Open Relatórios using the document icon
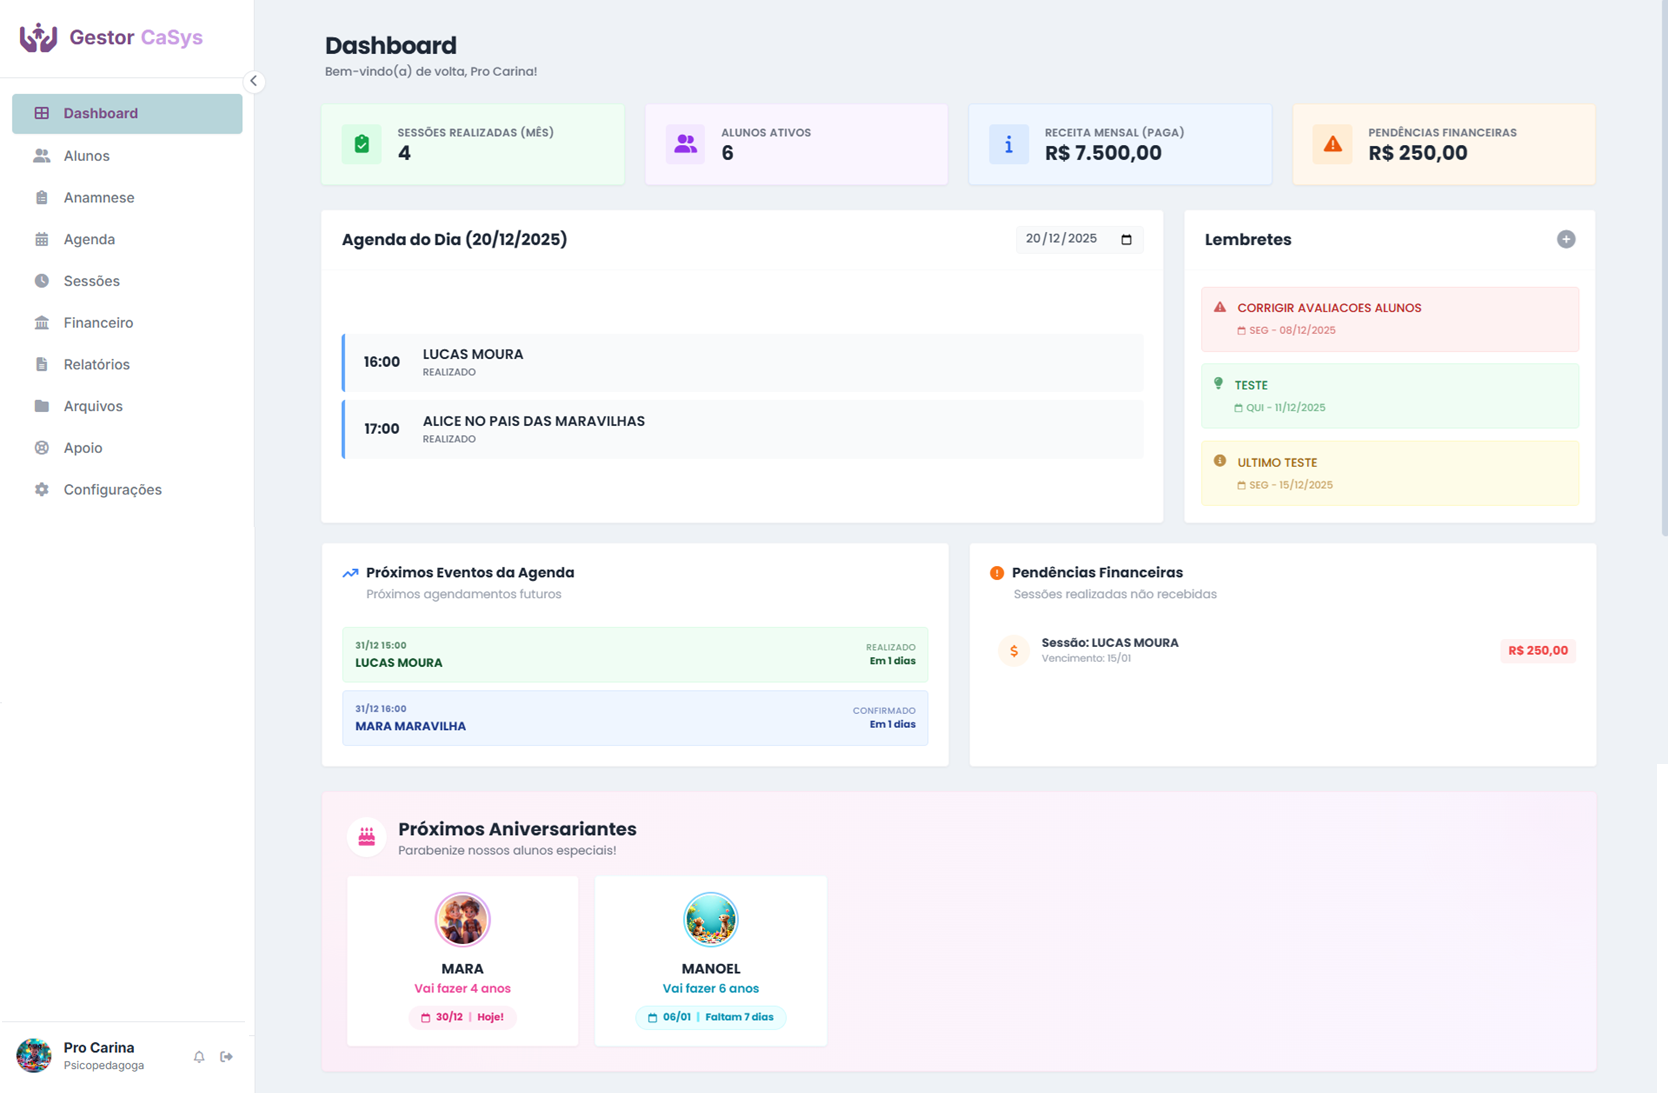This screenshot has width=1668, height=1093. click(x=41, y=364)
